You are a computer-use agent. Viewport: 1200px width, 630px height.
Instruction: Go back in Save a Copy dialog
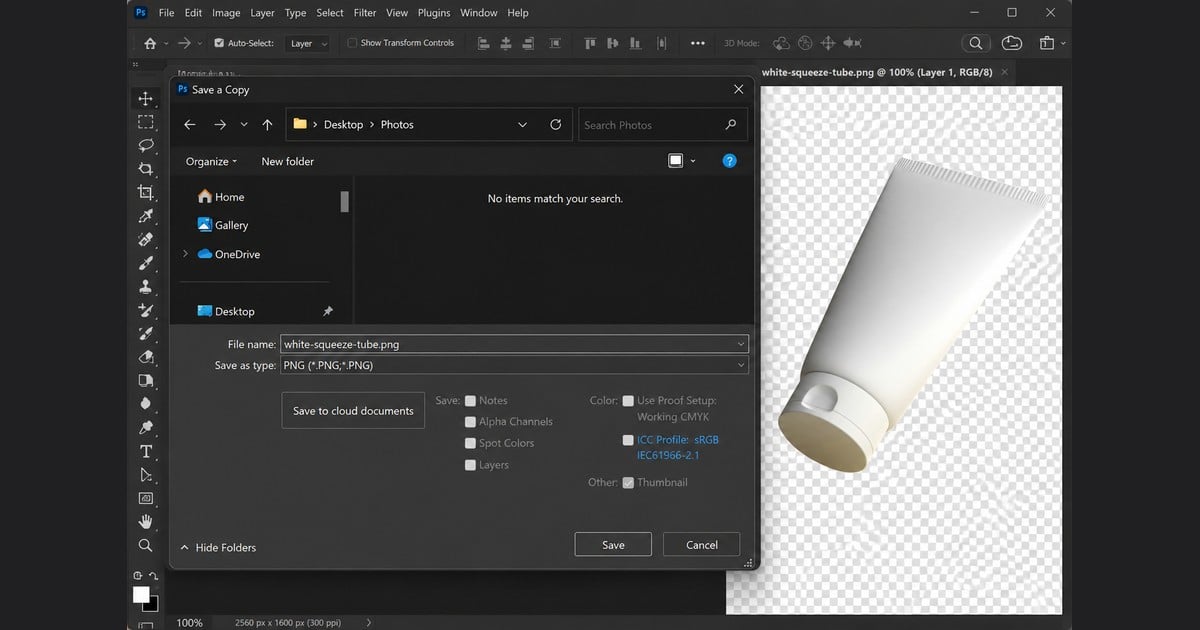tap(190, 125)
